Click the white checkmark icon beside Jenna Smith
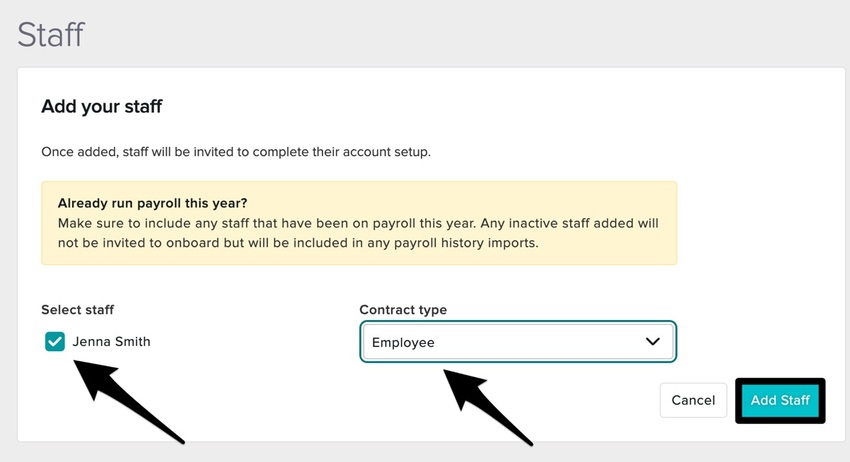The image size is (850, 462). click(55, 342)
